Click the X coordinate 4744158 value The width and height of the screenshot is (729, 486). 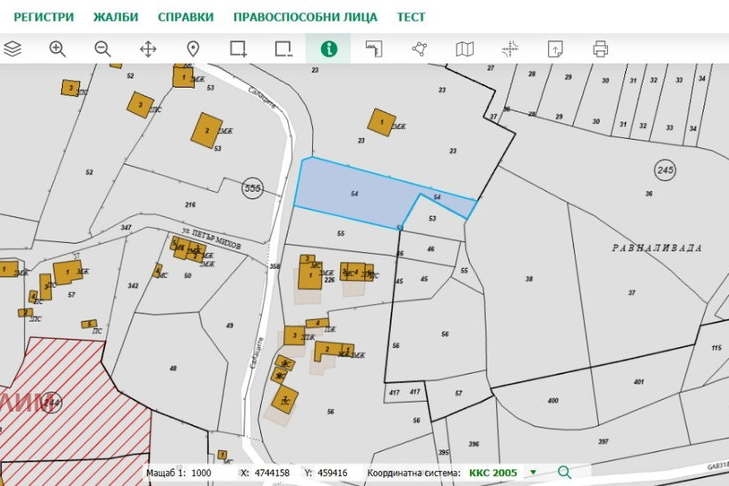click(272, 473)
